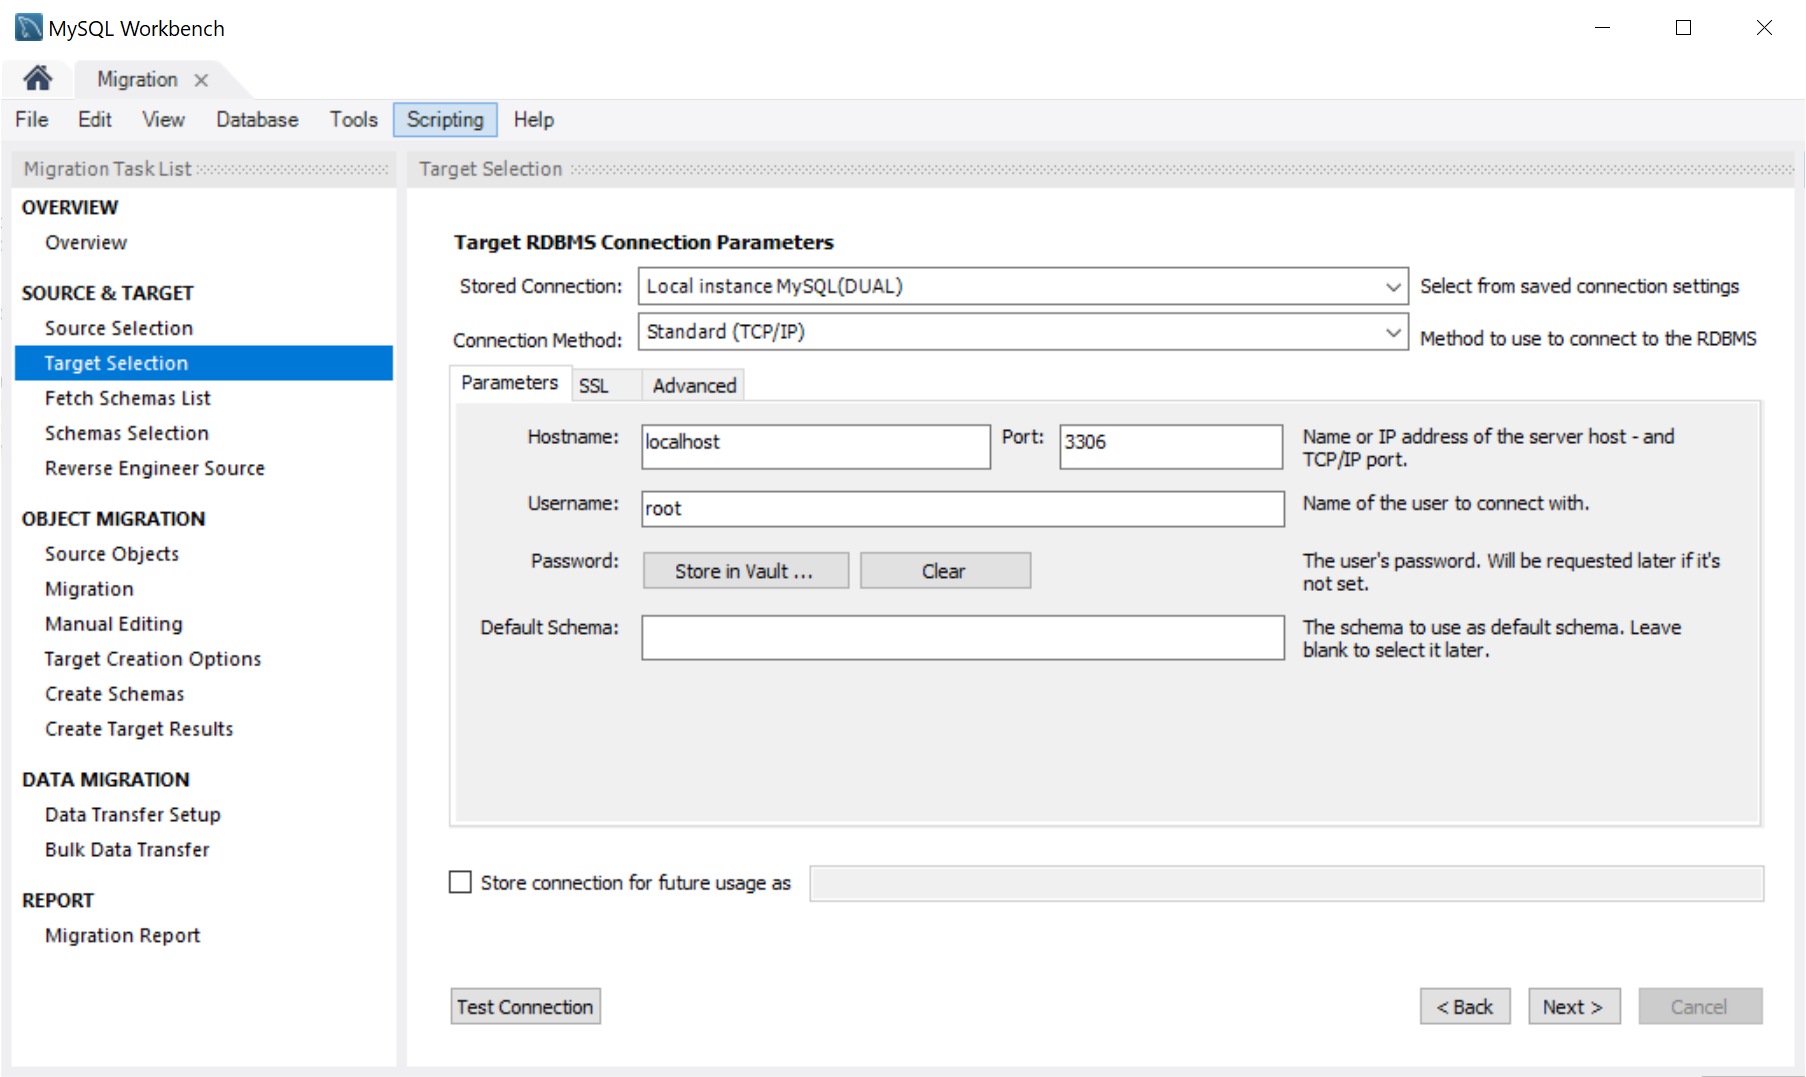Click the MySQL Workbench logo icon
This screenshot has height=1077, width=1806.
(x=28, y=28)
